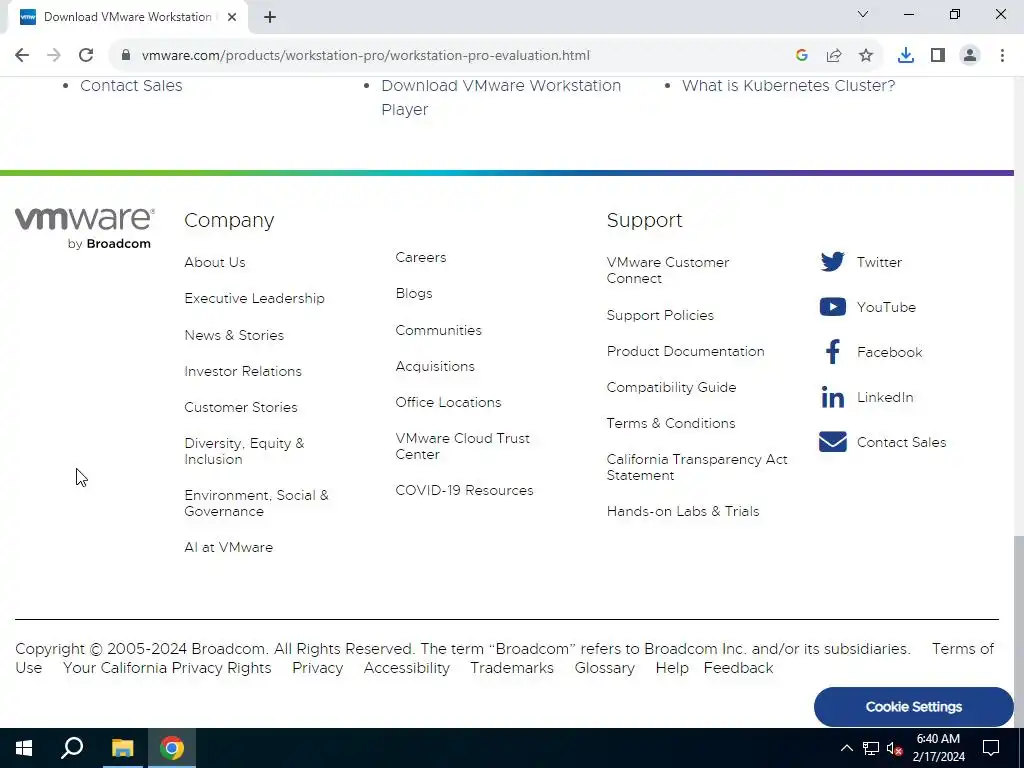Open the Careers link
1024x768 pixels.
[x=421, y=257]
